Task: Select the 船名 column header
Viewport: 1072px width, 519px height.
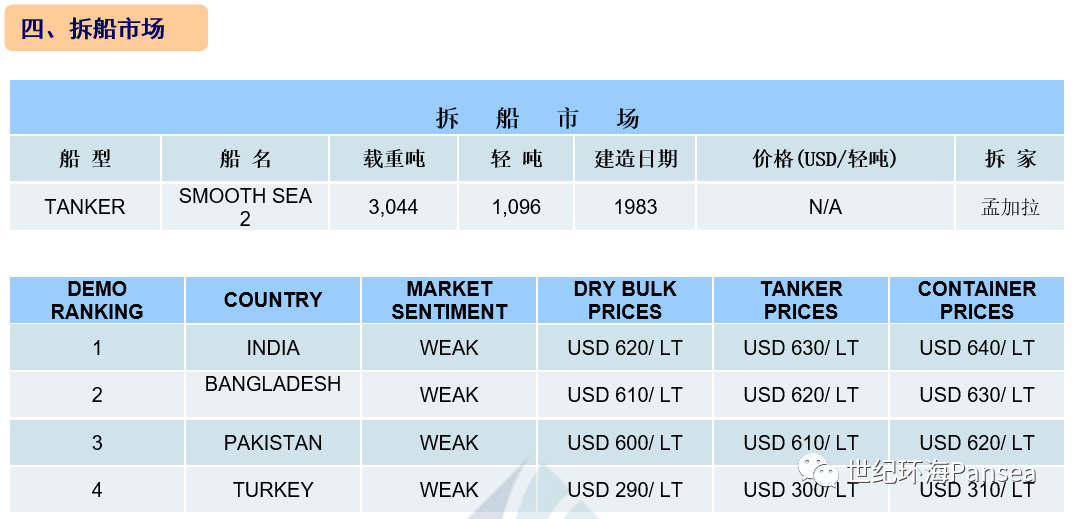Action: coord(245,159)
